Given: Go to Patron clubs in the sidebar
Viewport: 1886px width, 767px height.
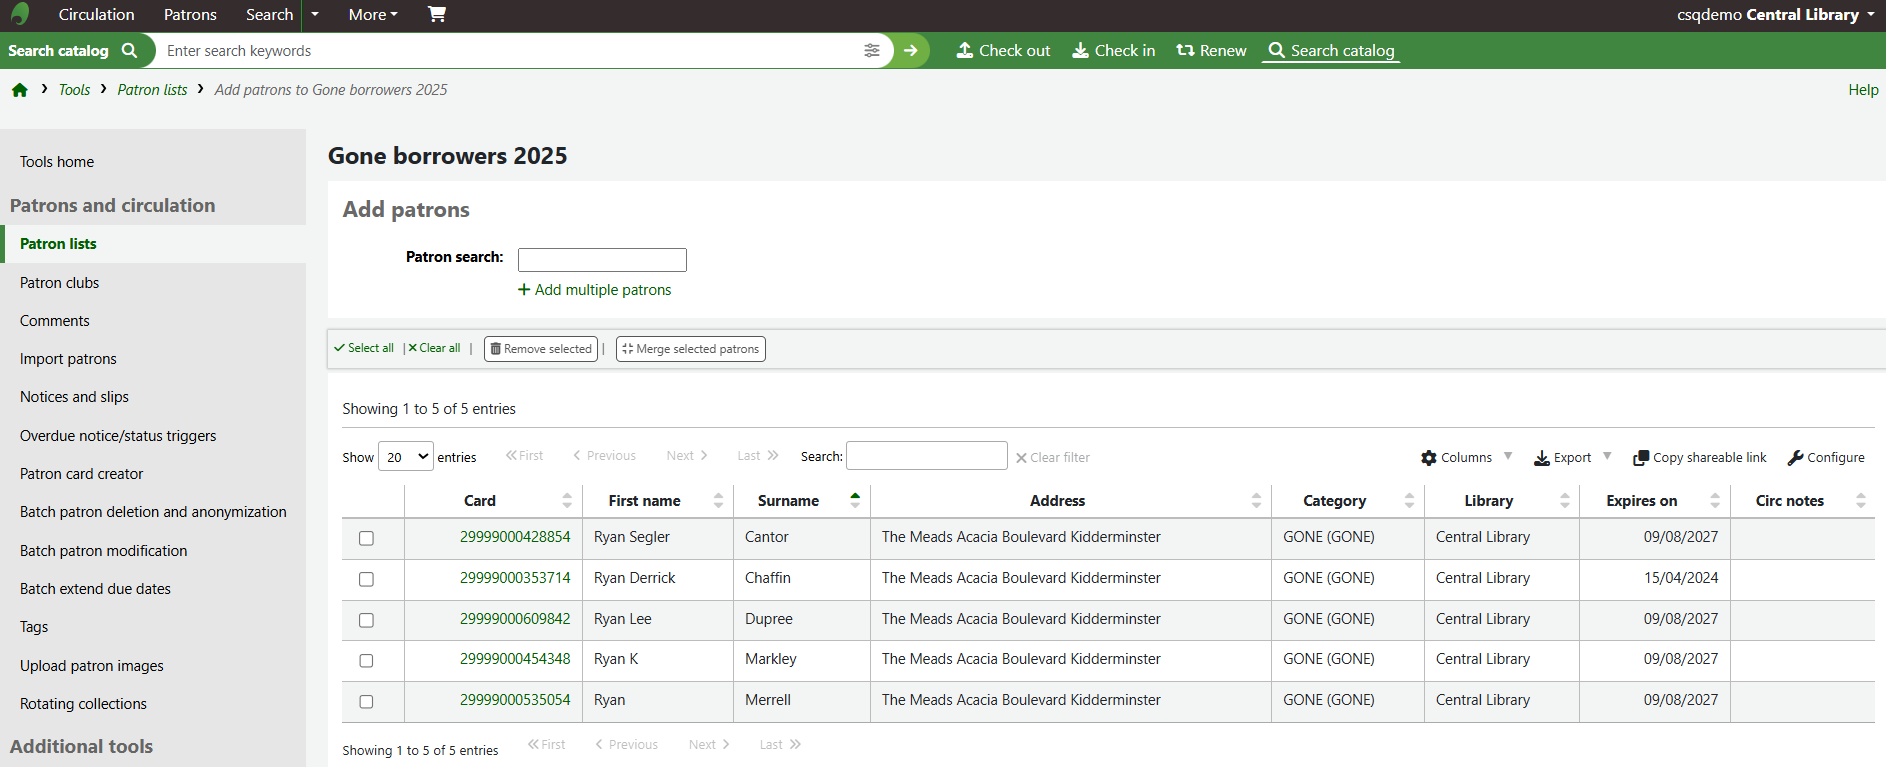Looking at the screenshot, I should pos(60,283).
